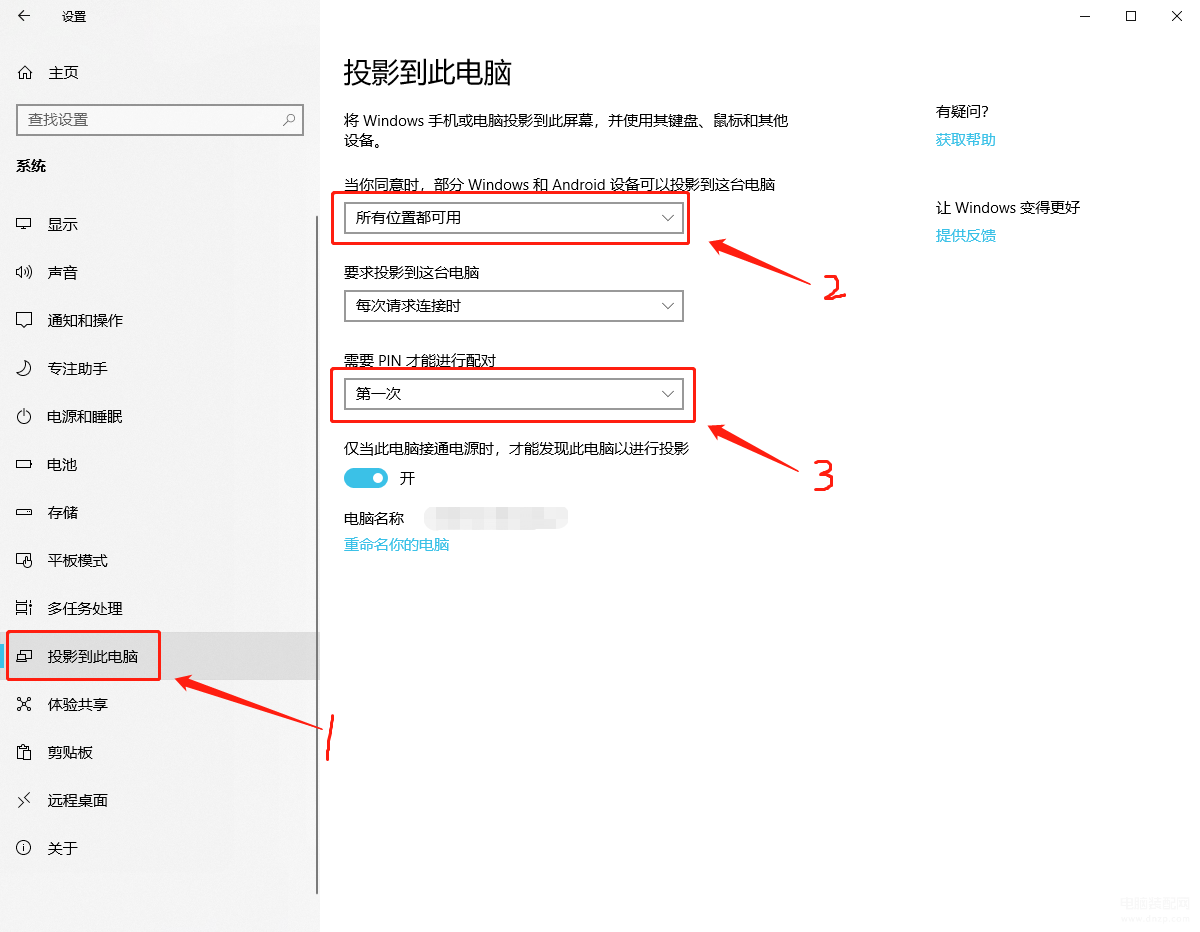Open 远程桌面 settings
This screenshot has width=1200, height=932.
point(160,800)
